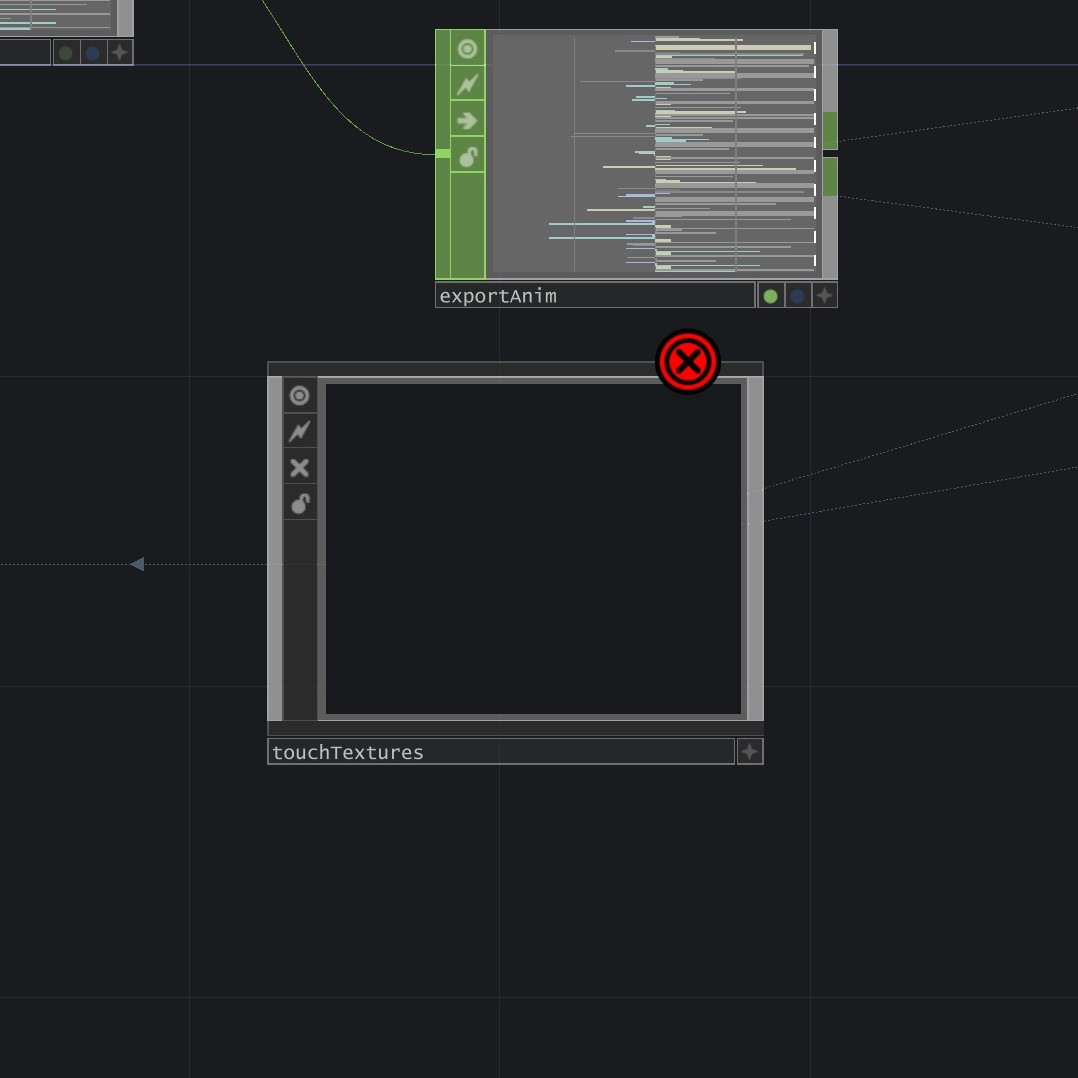Click the blue color dot on the top-left node

pyautogui.click(x=92, y=52)
